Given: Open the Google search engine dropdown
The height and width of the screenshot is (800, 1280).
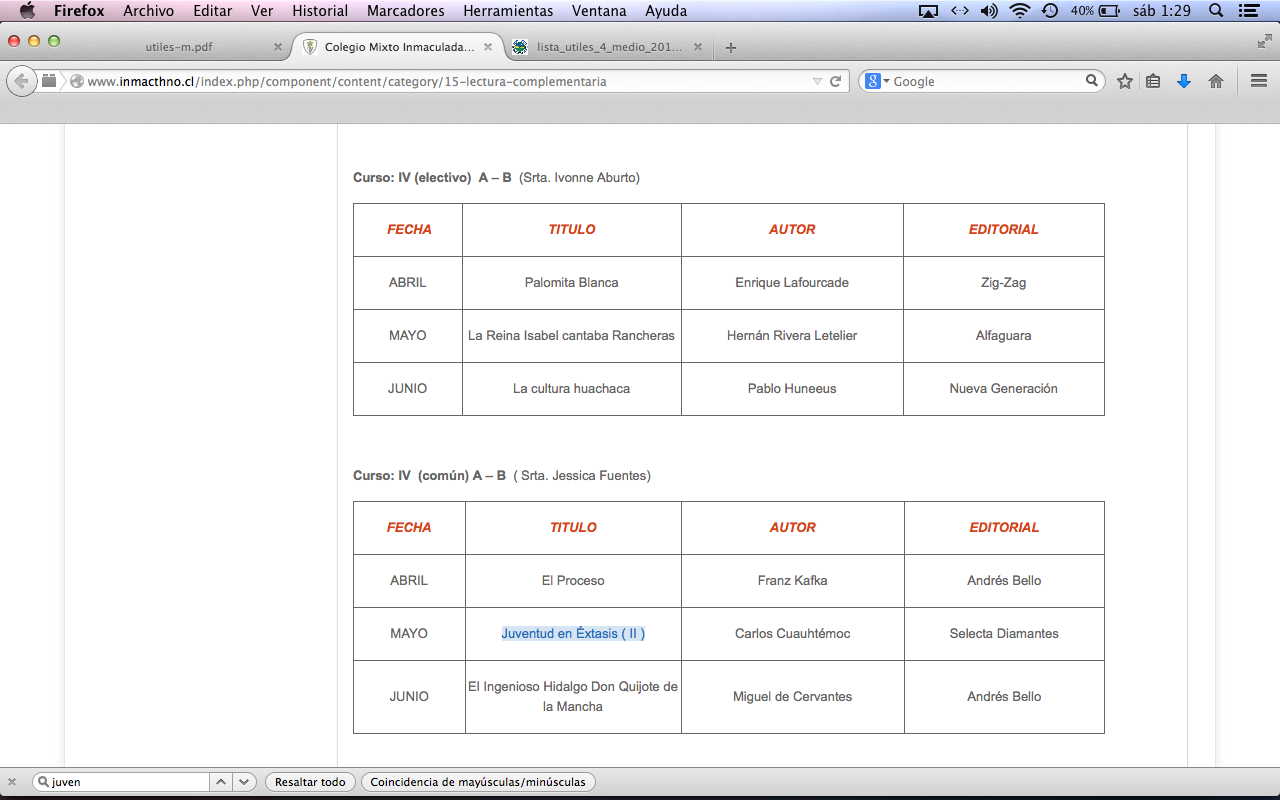Looking at the screenshot, I should pyautogui.click(x=877, y=81).
